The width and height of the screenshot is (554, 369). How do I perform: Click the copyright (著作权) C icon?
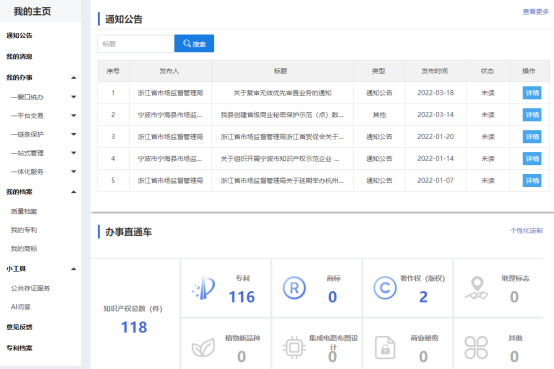pyautogui.click(x=385, y=288)
